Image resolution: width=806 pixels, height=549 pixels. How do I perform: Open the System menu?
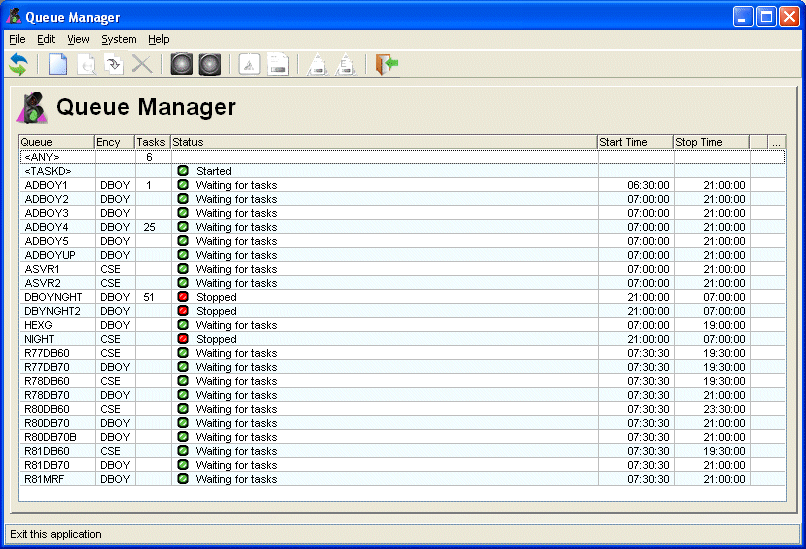(x=119, y=39)
